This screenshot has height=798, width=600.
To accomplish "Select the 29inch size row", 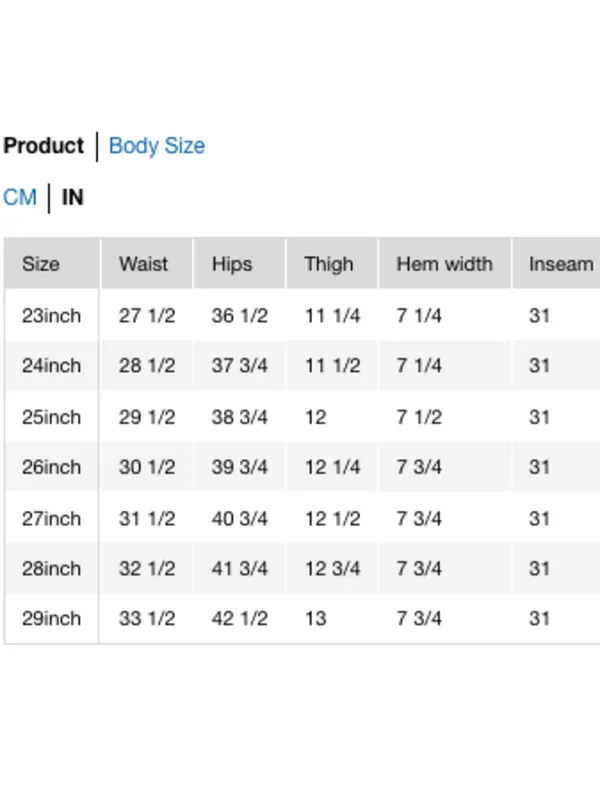I will point(302,618).
